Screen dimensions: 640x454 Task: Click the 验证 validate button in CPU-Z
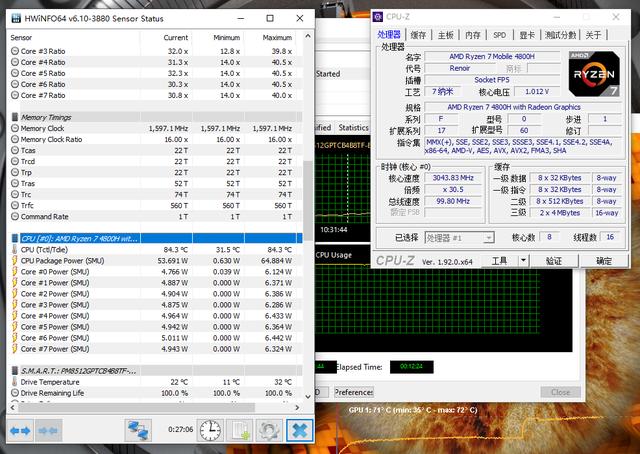[x=553, y=260]
